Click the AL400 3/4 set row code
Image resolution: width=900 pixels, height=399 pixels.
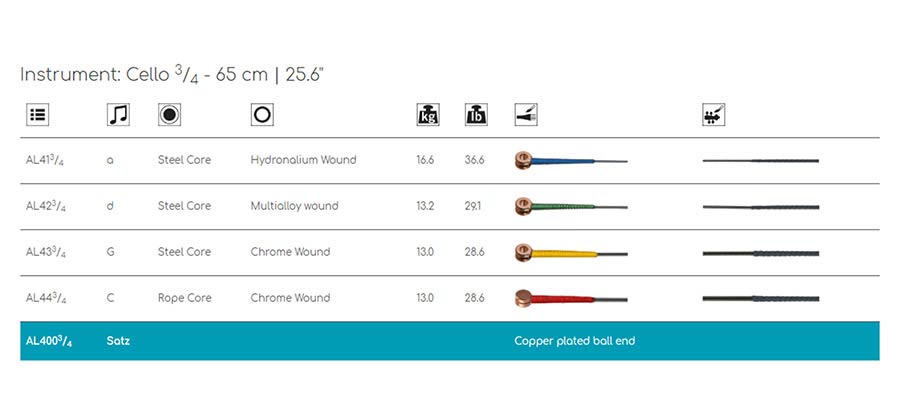coord(49,341)
